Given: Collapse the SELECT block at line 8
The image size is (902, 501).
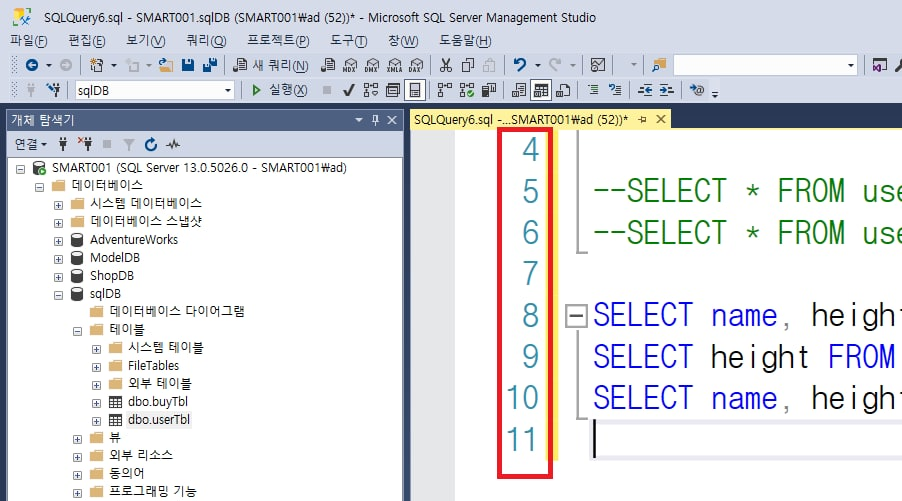Looking at the screenshot, I should click(x=576, y=316).
